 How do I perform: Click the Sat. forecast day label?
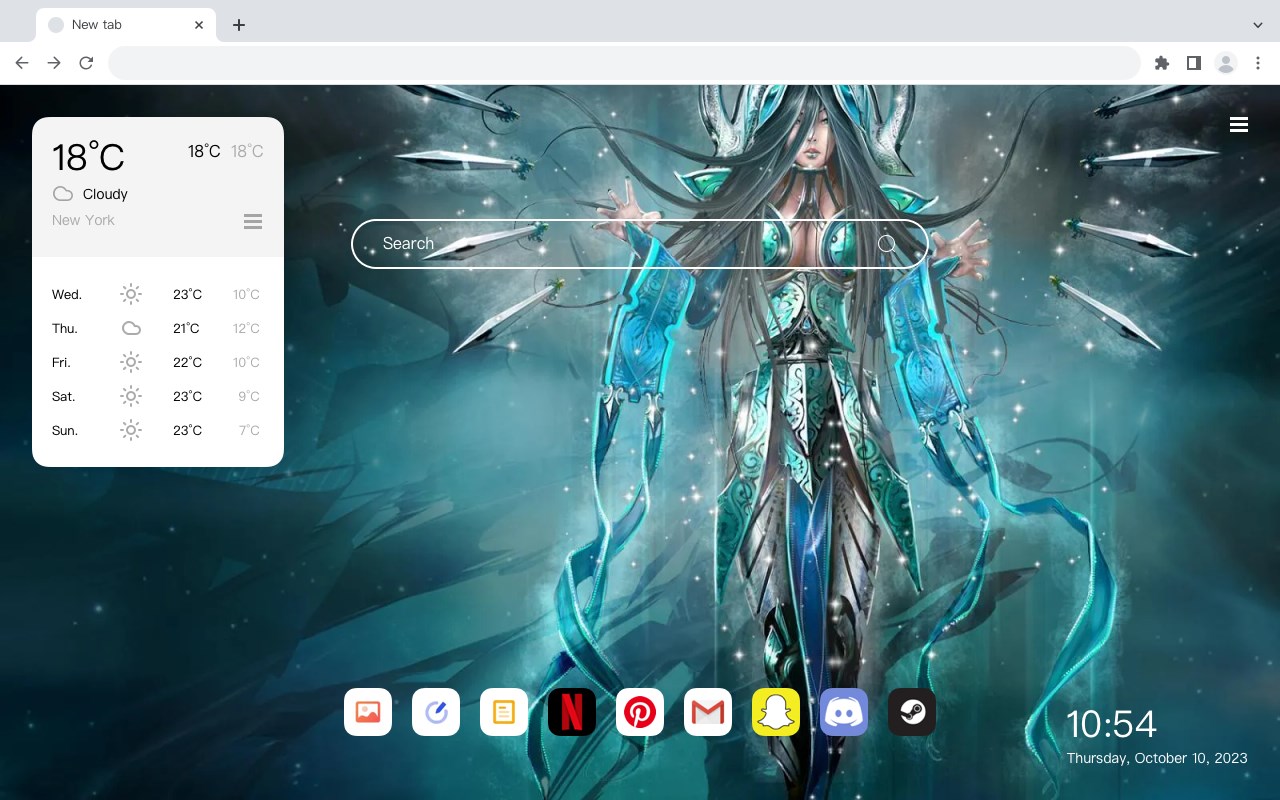[64, 396]
